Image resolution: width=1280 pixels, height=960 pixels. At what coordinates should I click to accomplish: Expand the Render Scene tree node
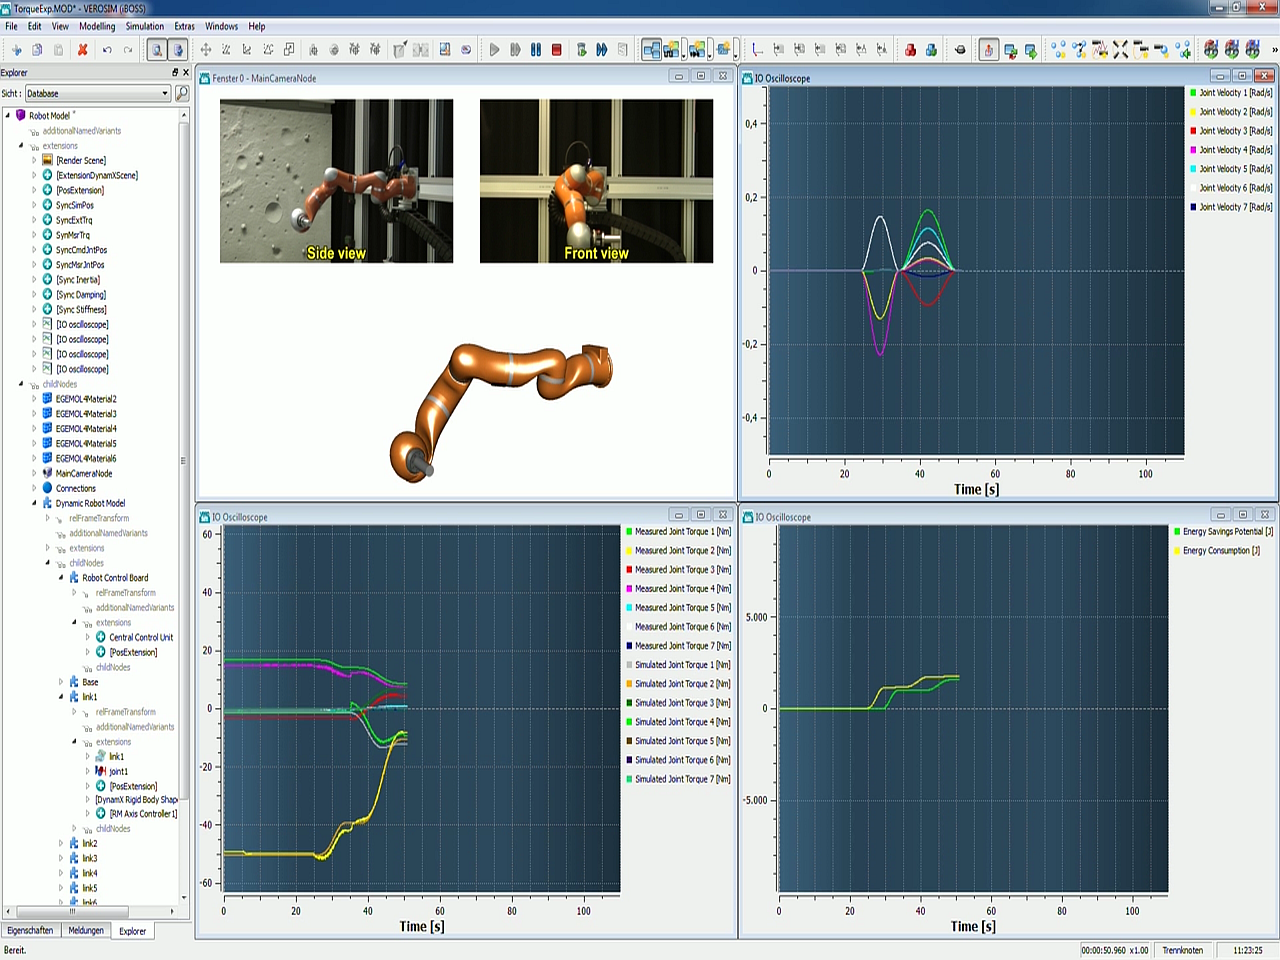point(34,160)
